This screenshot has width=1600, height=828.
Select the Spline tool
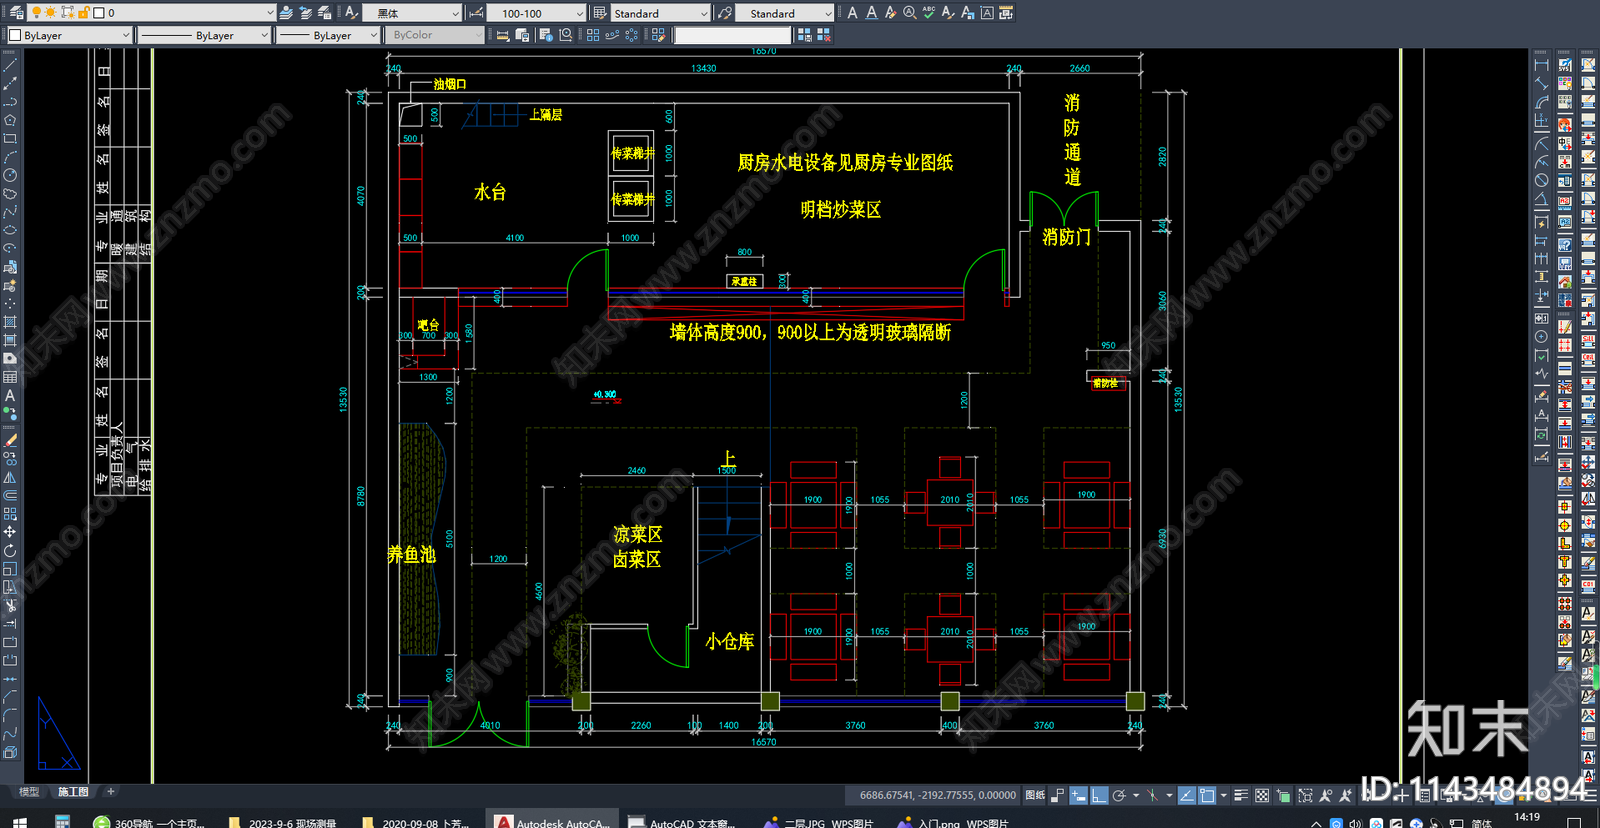[10, 211]
